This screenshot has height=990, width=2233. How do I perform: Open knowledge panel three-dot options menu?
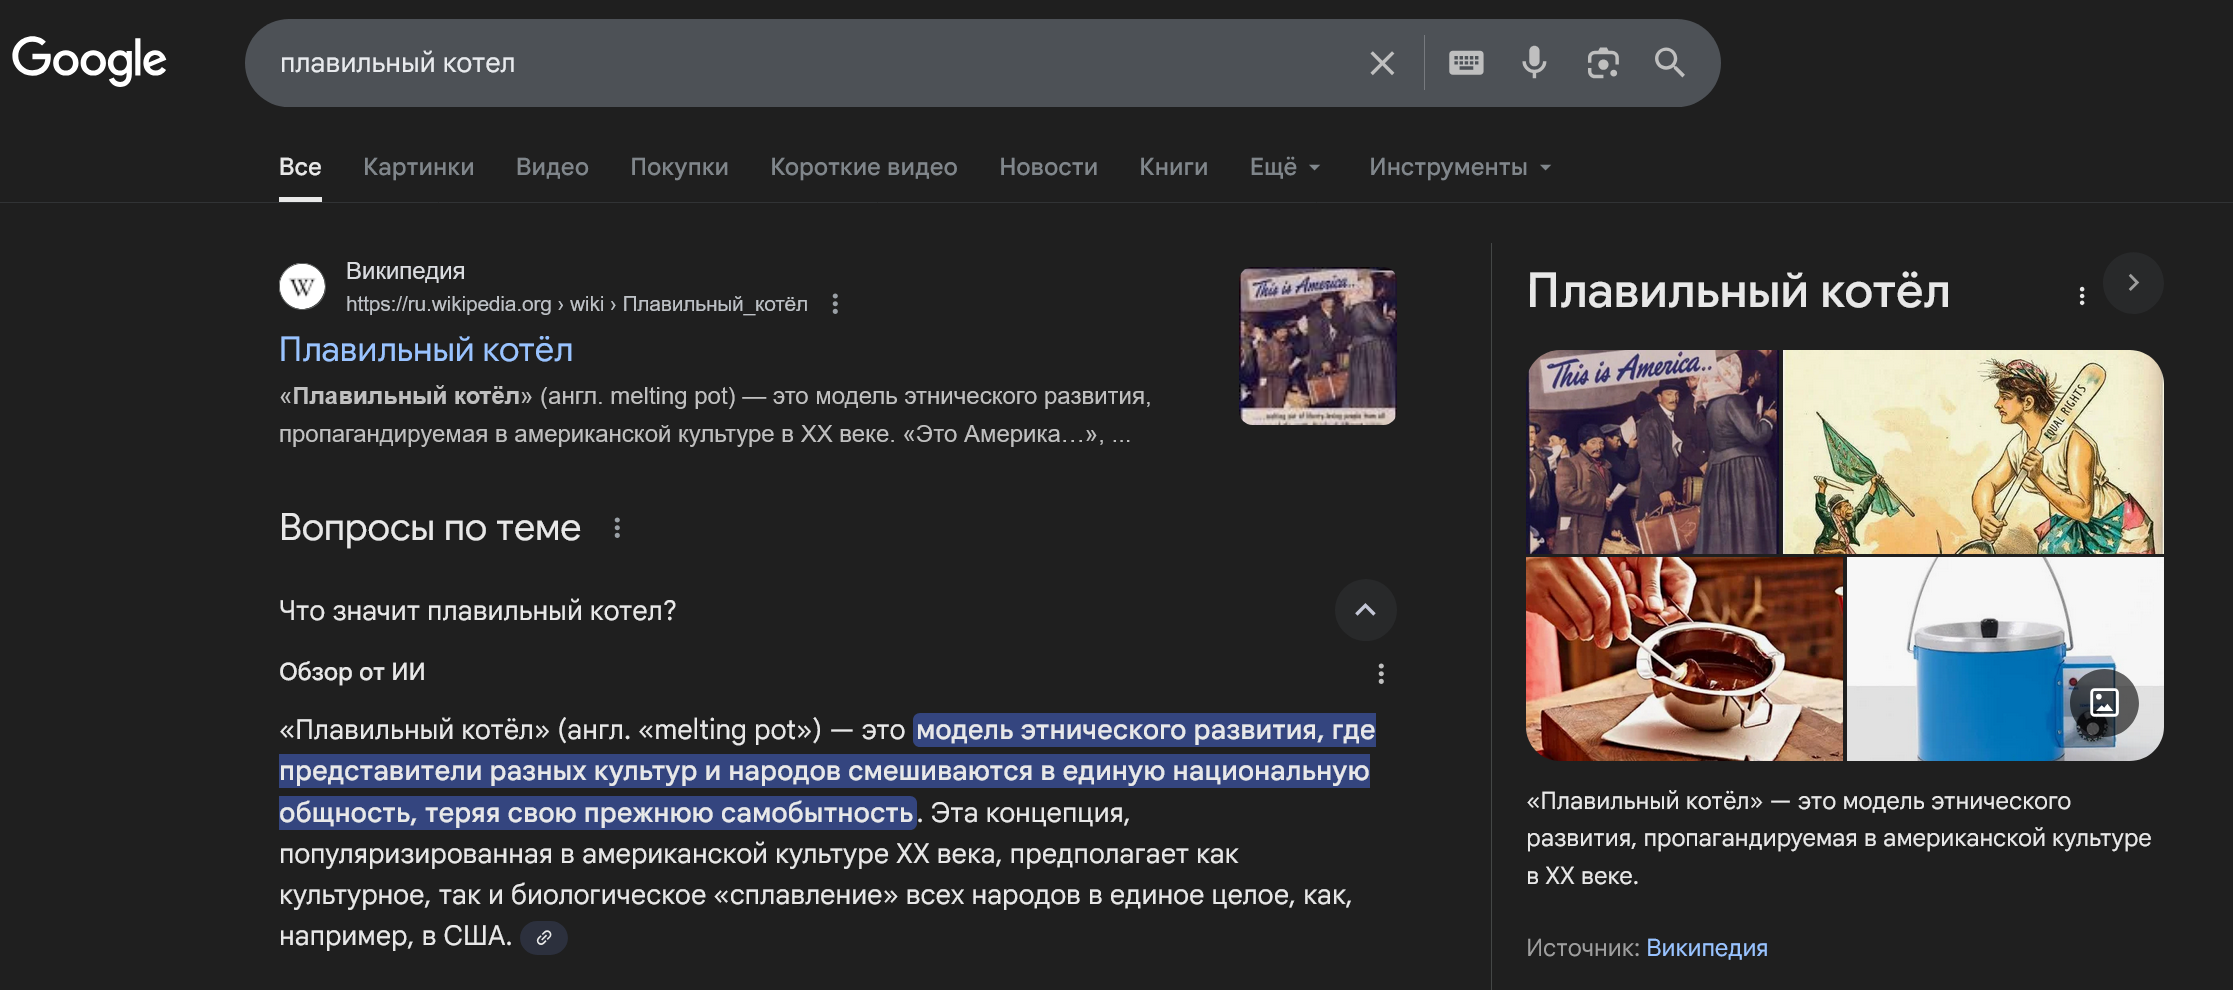(2082, 296)
